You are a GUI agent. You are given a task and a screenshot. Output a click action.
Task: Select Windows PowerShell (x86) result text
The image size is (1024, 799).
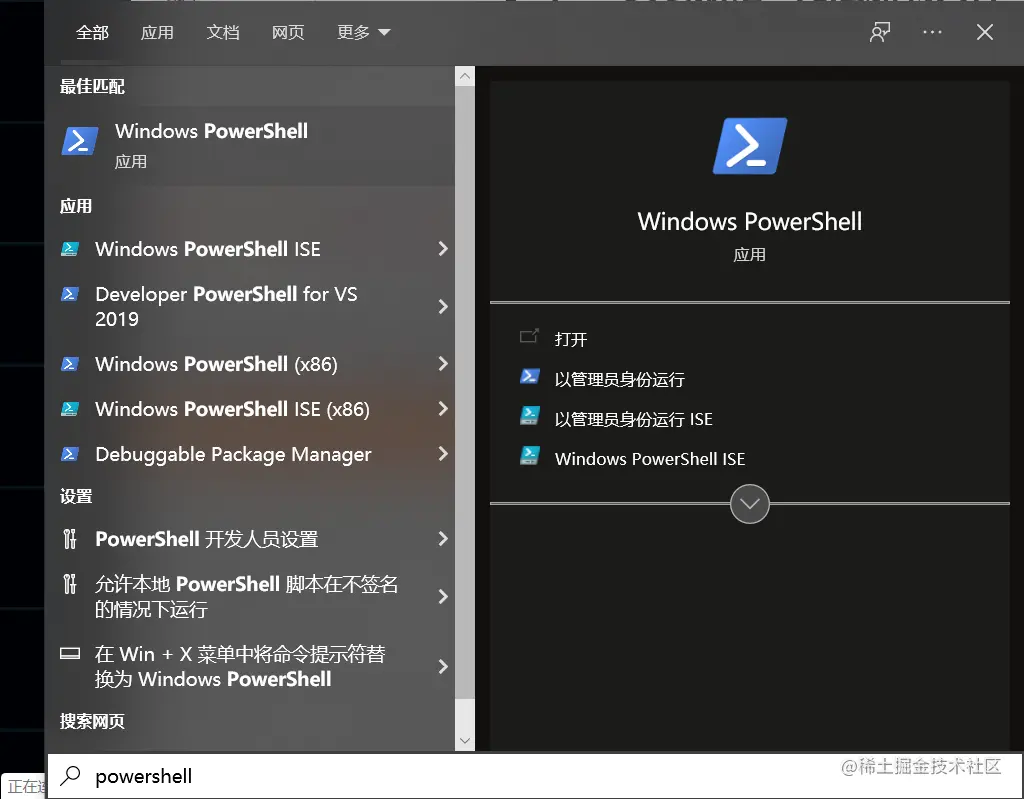[x=216, y=364]
